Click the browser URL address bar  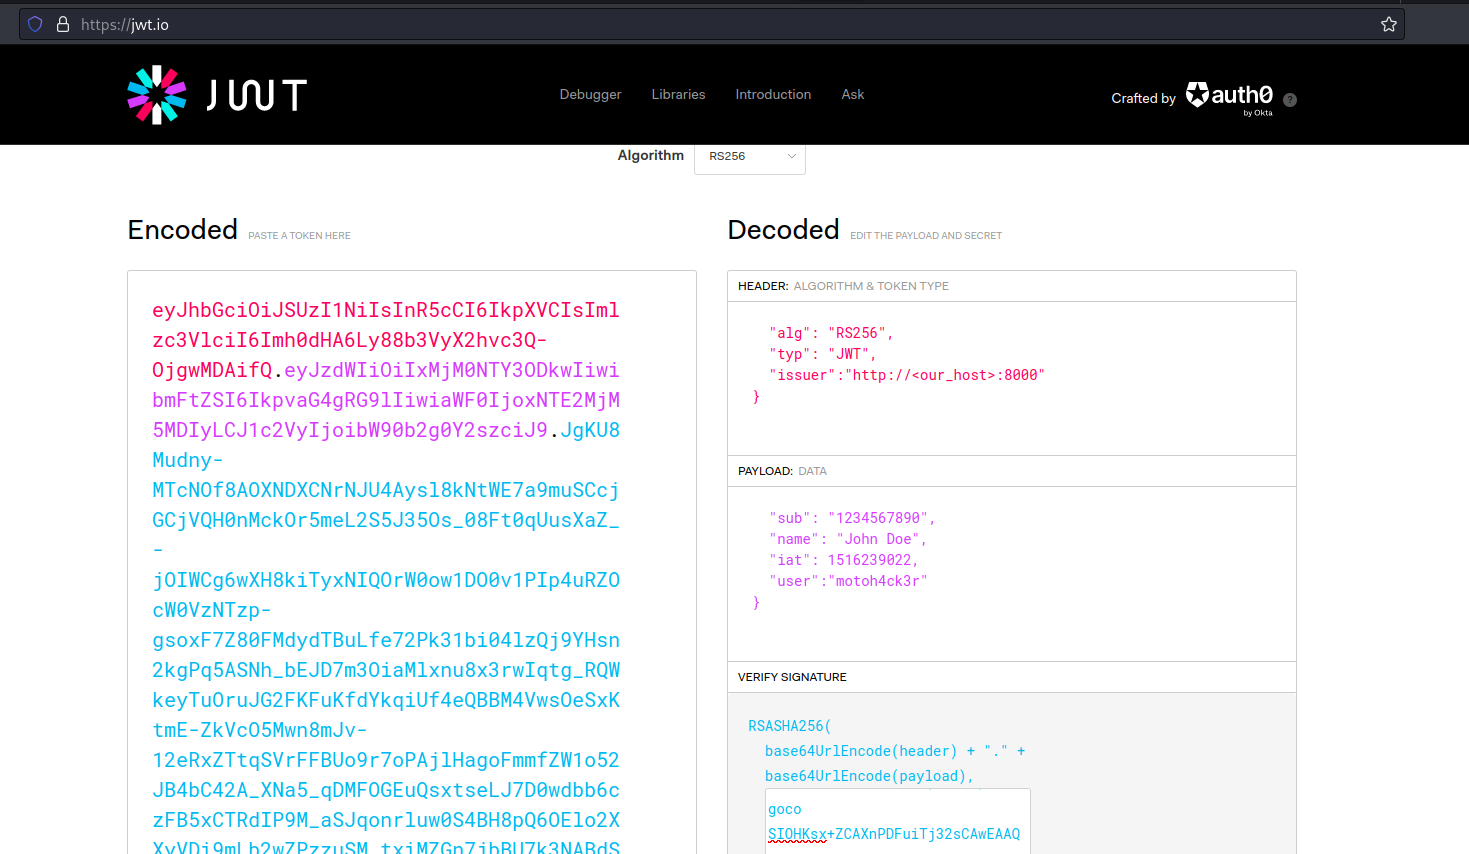click(712, 24)
